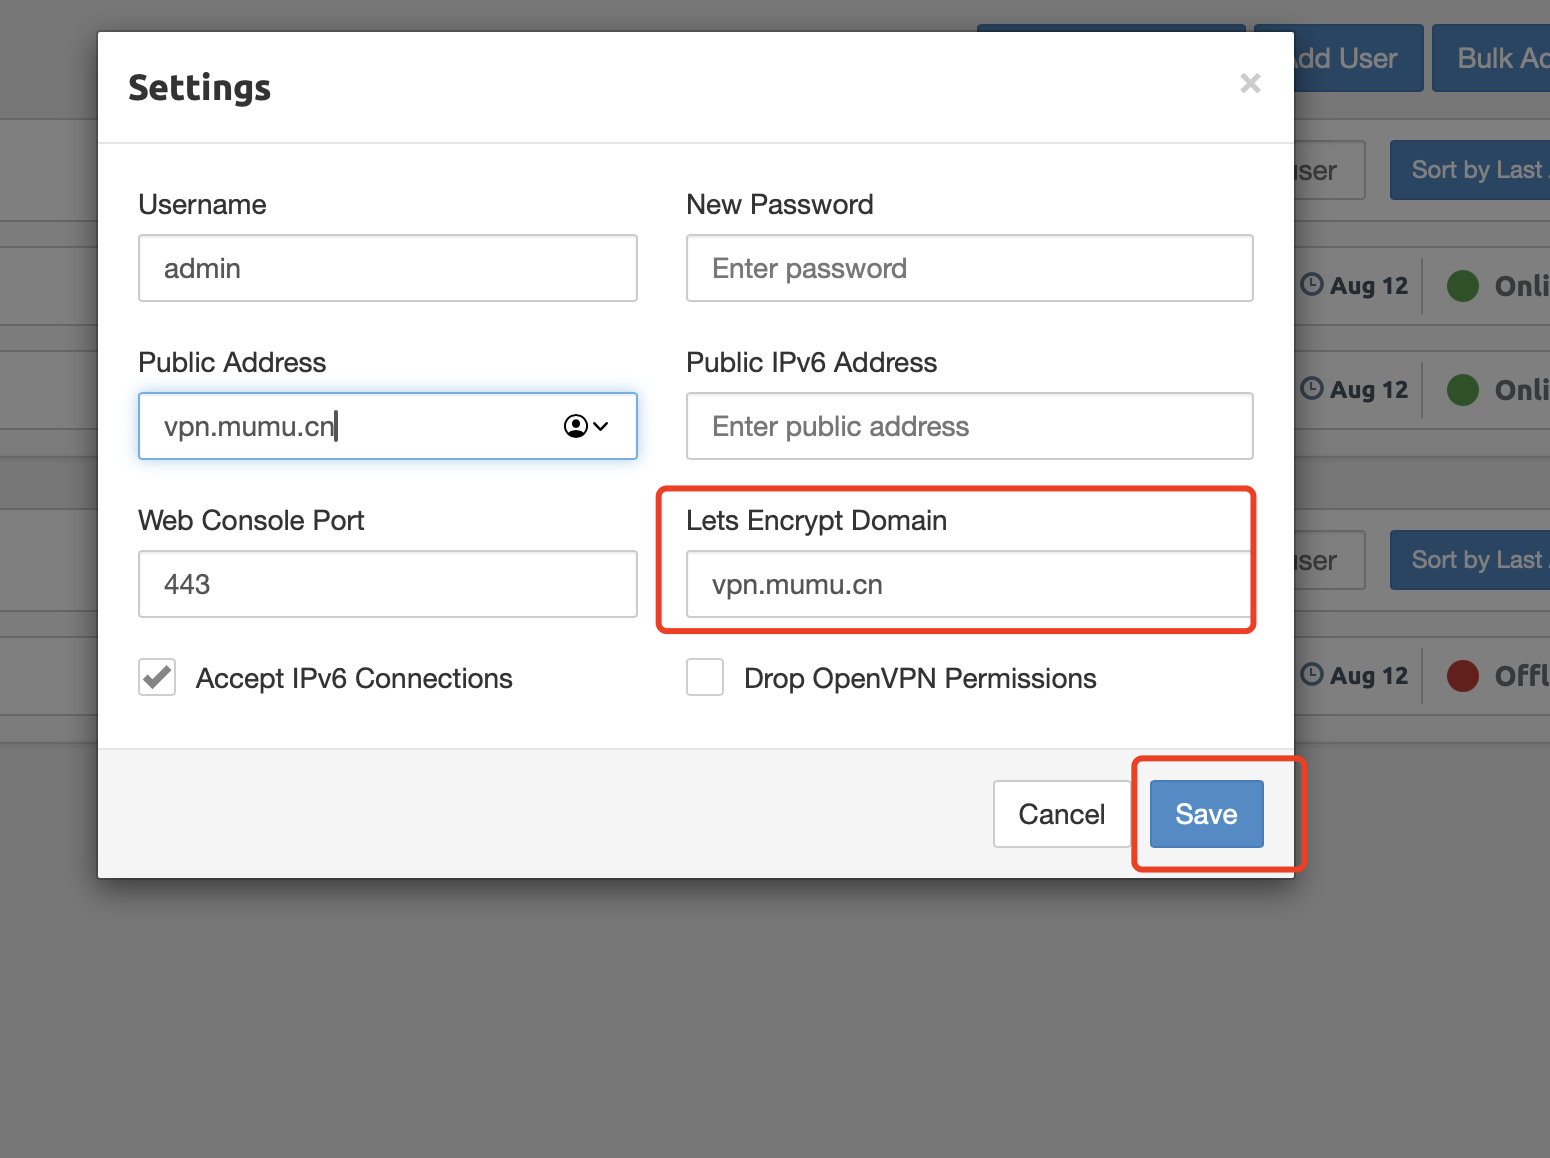Viewport: 1550px width, 1158px height.
Task: Uncheck Accept IPv6 Connections
Action: click(x=157, y=677)
